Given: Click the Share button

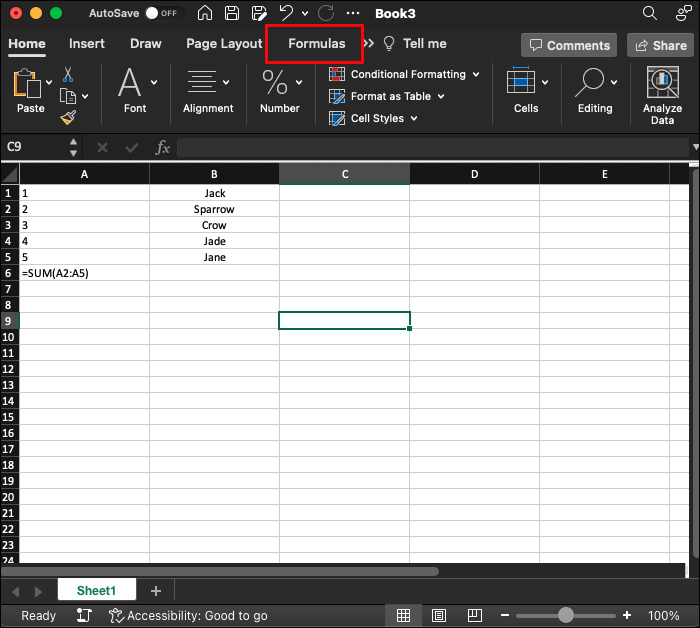Looking at the screenshot, I should click(x=658, y=45).
